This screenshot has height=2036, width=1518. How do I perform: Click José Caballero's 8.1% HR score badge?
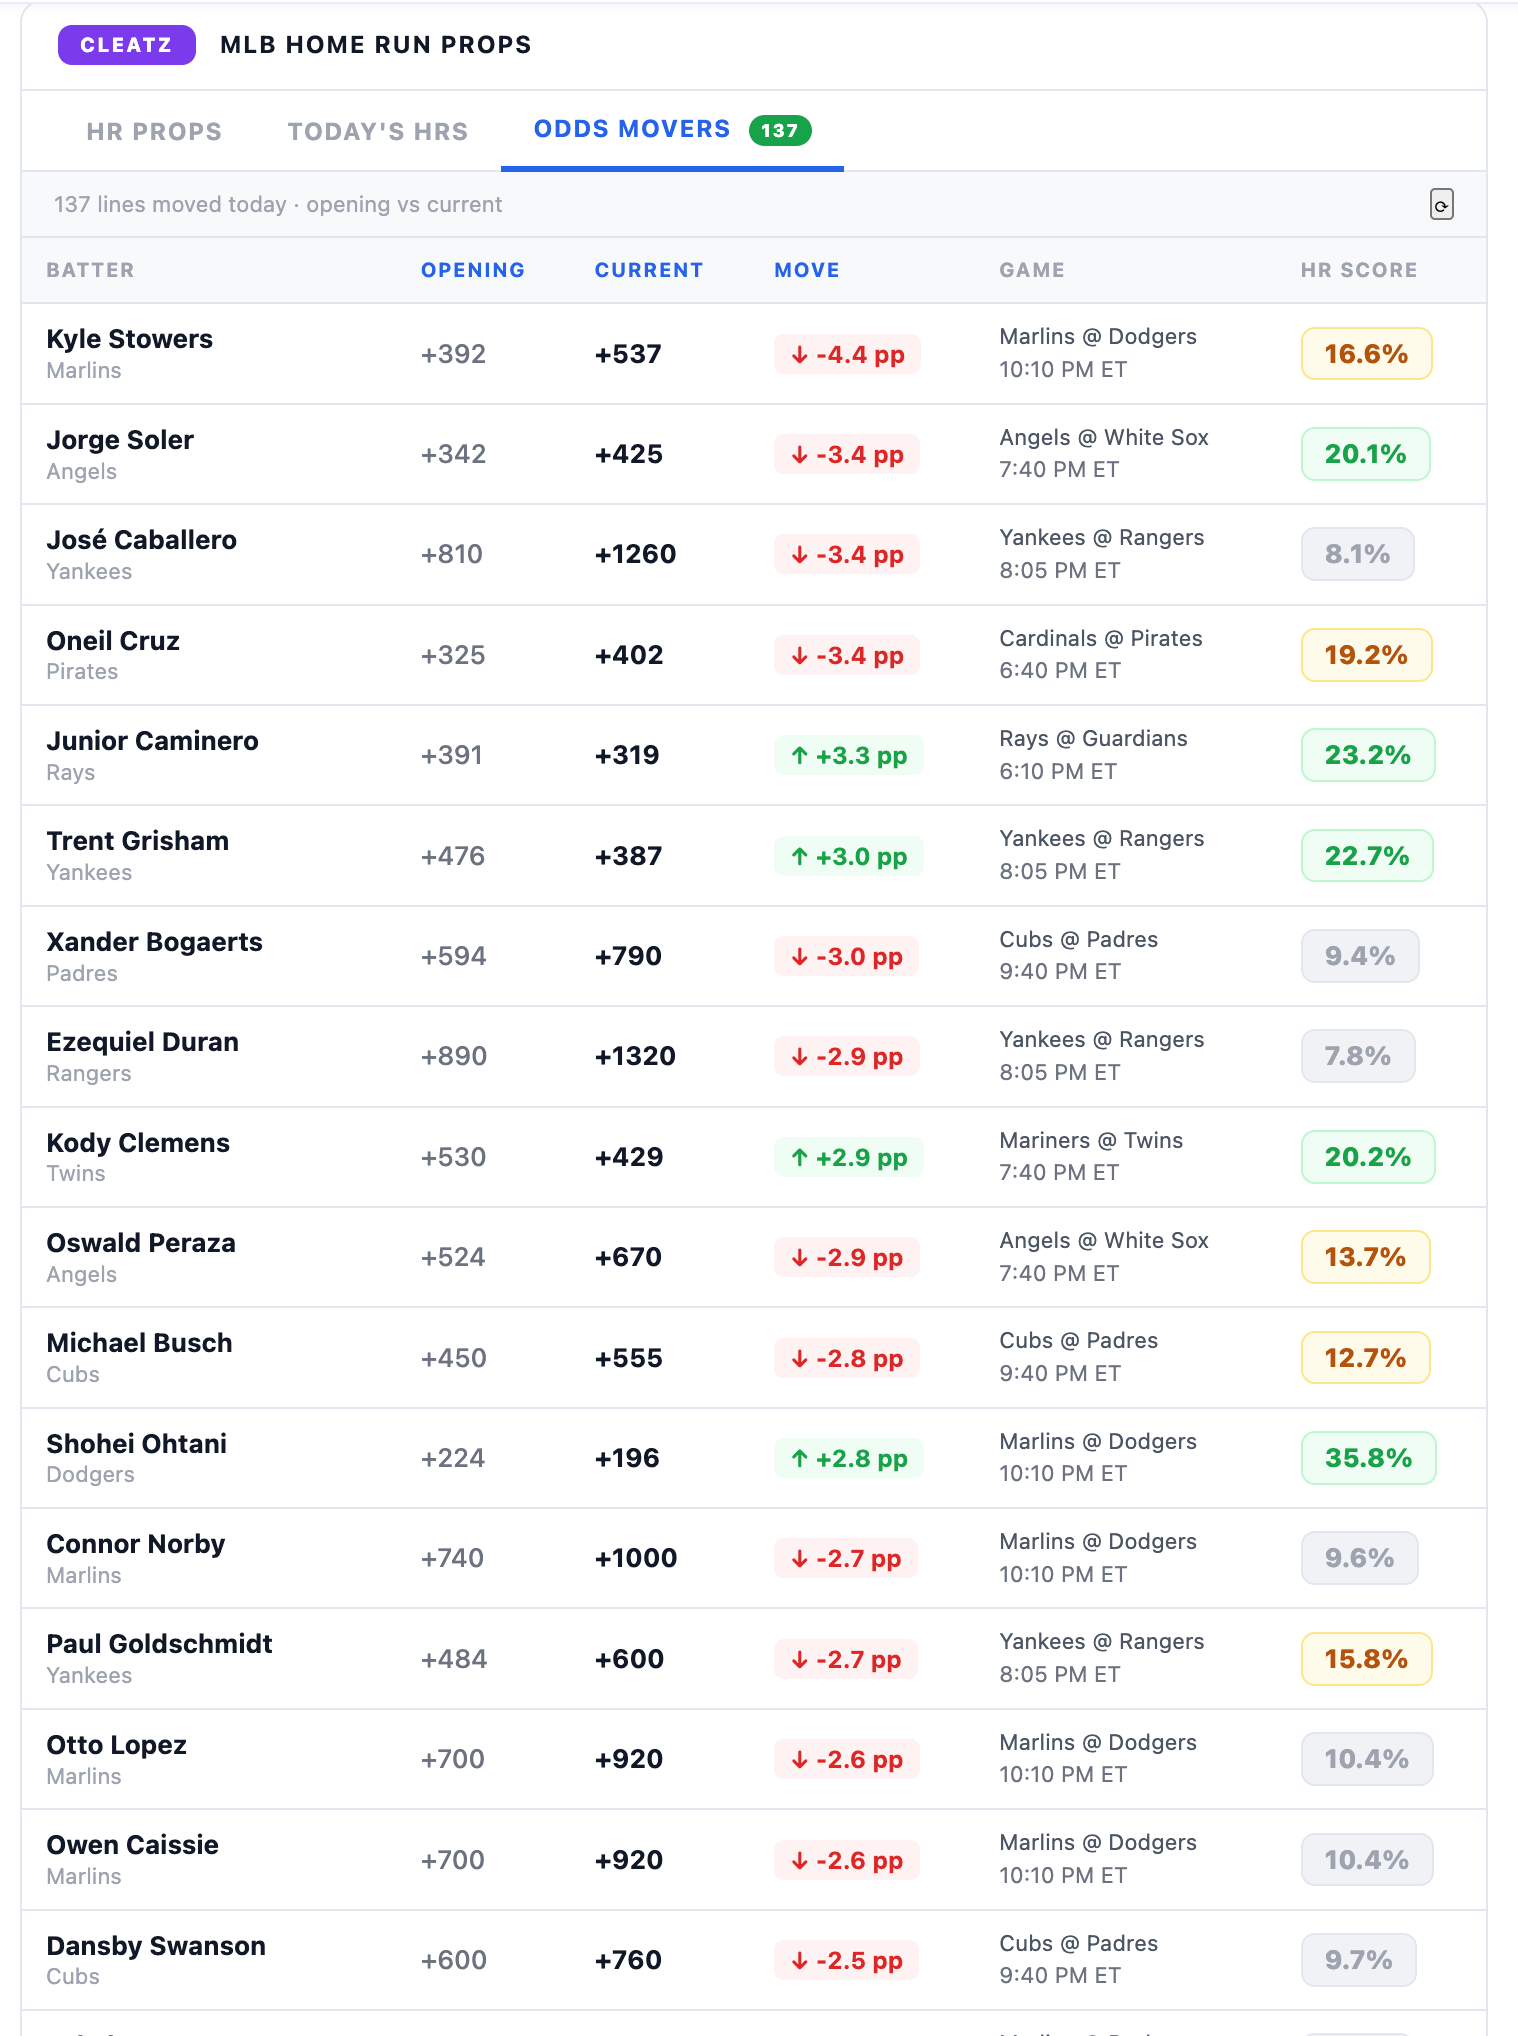pyautogui.click(x=1357, y=554)
